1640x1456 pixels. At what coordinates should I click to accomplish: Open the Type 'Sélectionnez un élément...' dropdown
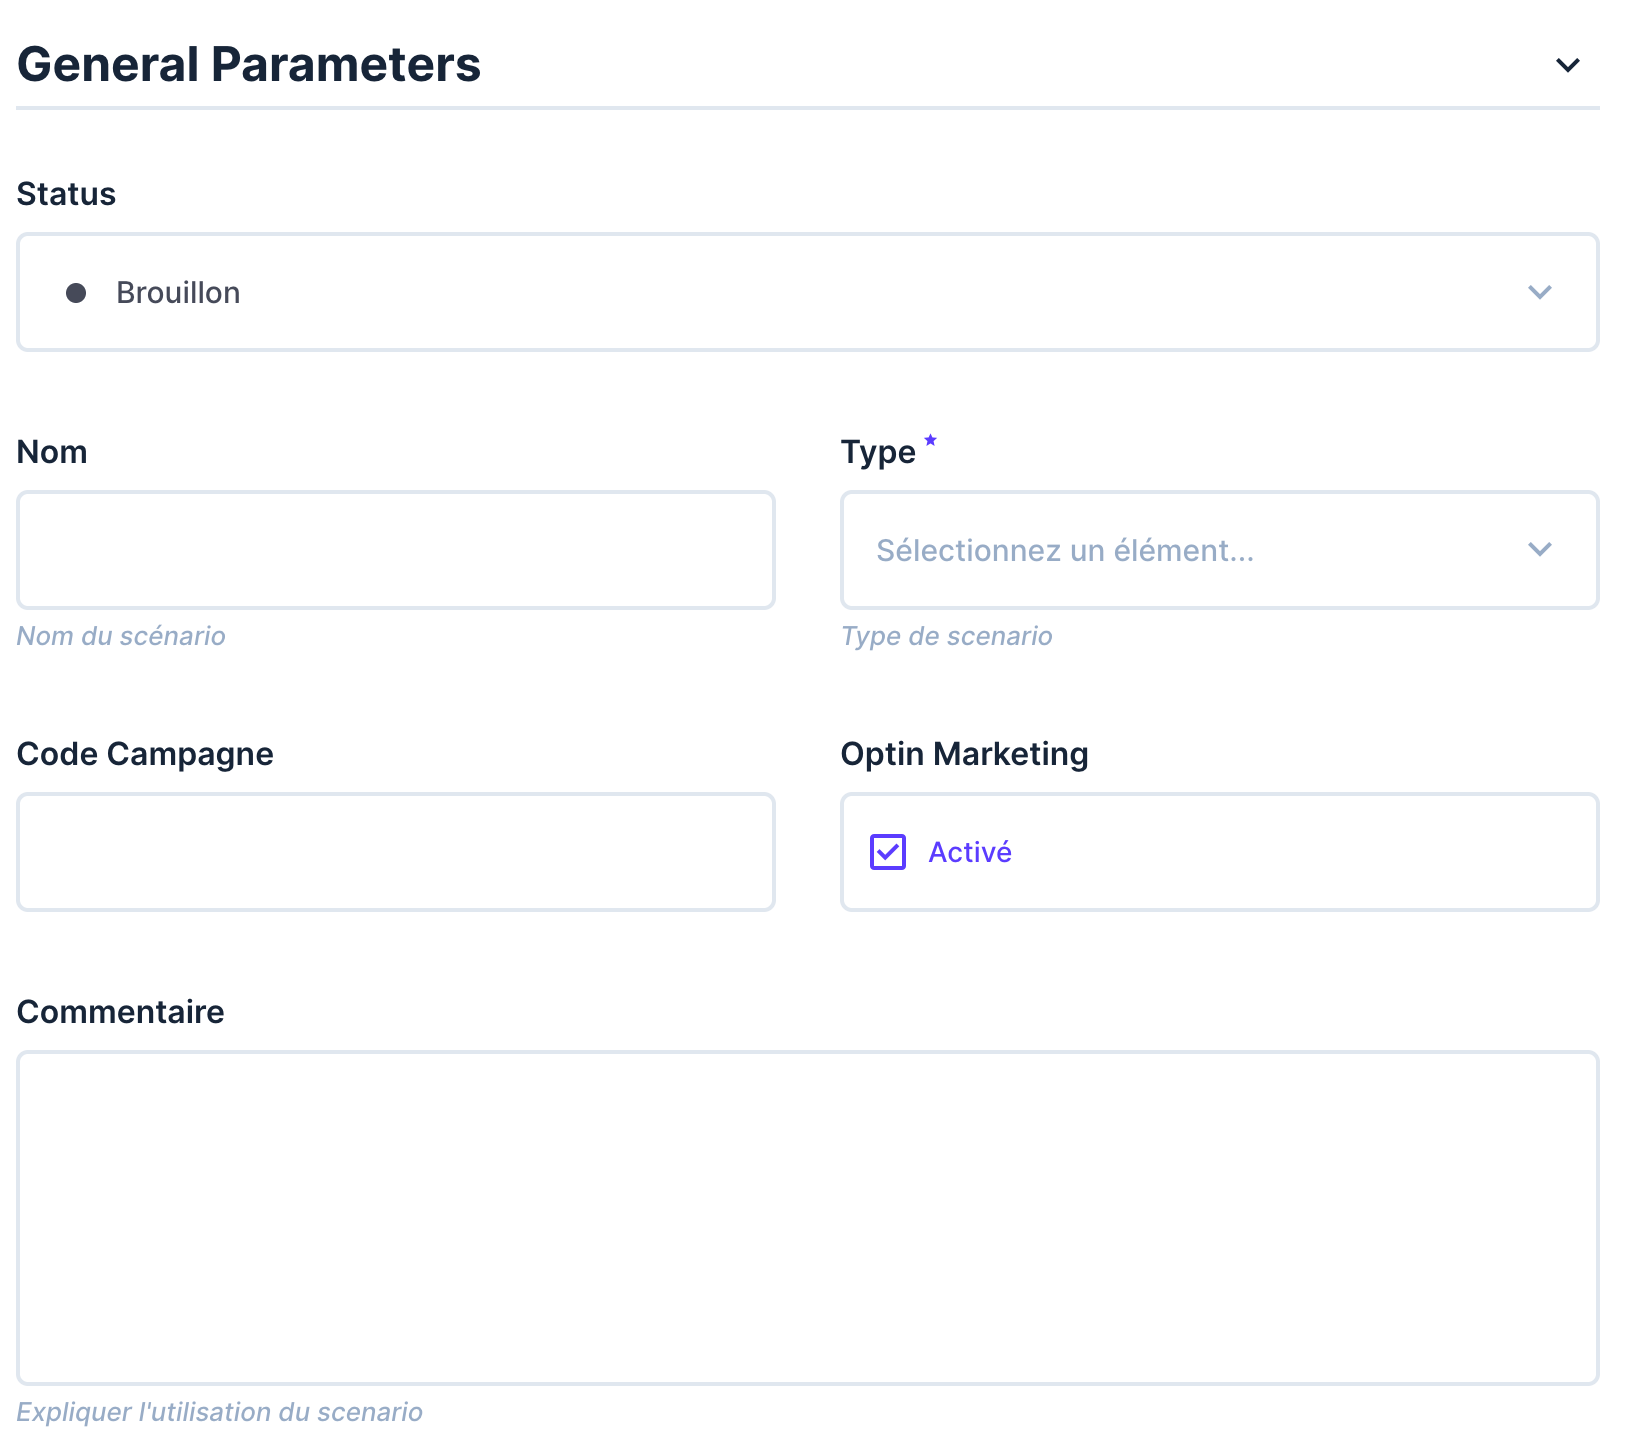[1220, 550]
